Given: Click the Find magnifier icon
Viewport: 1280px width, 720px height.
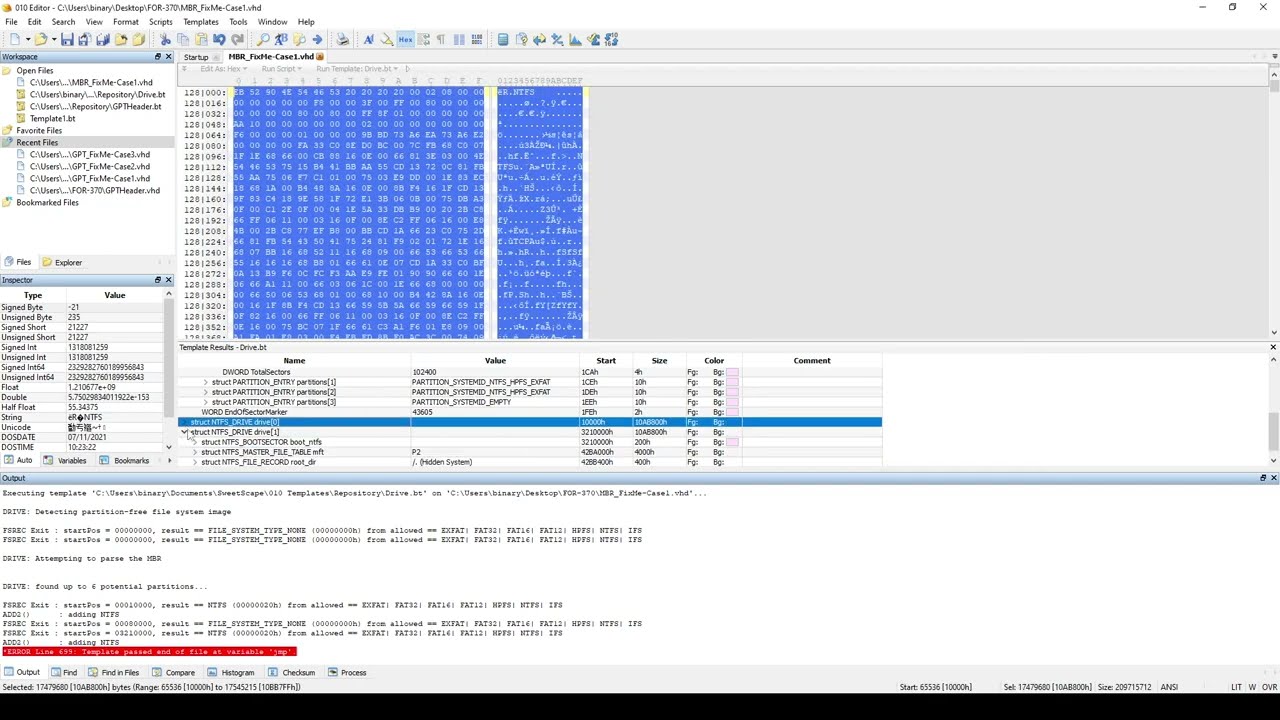Looking at the screenshot, I should pyautogui.click(x=262, y=40).
